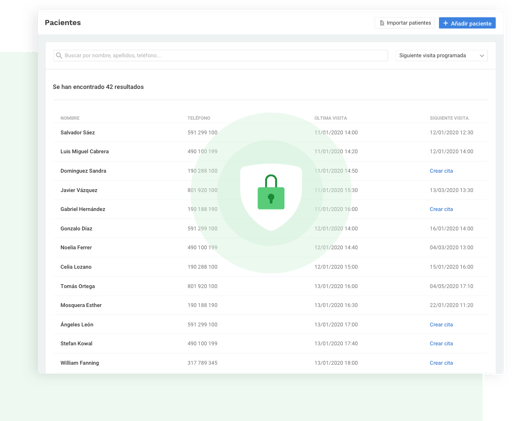This screenshot has width=512, height=421.
Task: Click next visit 04/05/2020 17:10
Action: point(451,286)
